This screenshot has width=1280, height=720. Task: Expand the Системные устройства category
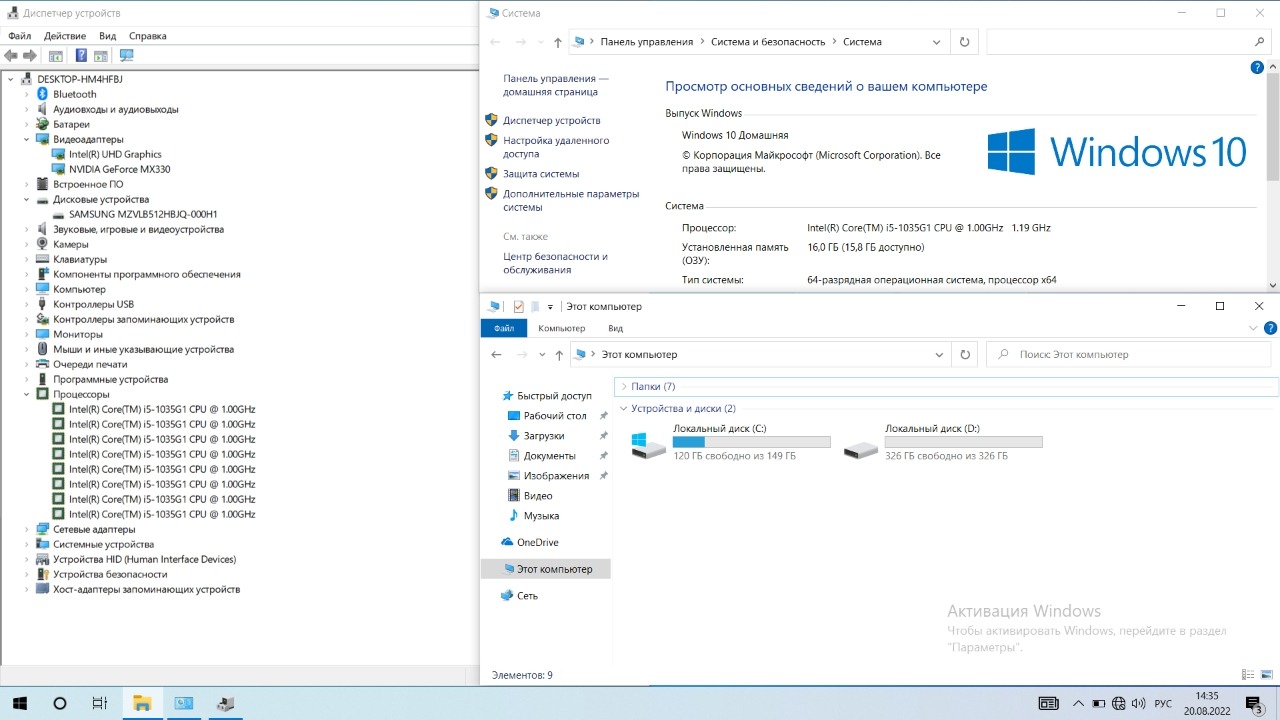tap(27, 544)
